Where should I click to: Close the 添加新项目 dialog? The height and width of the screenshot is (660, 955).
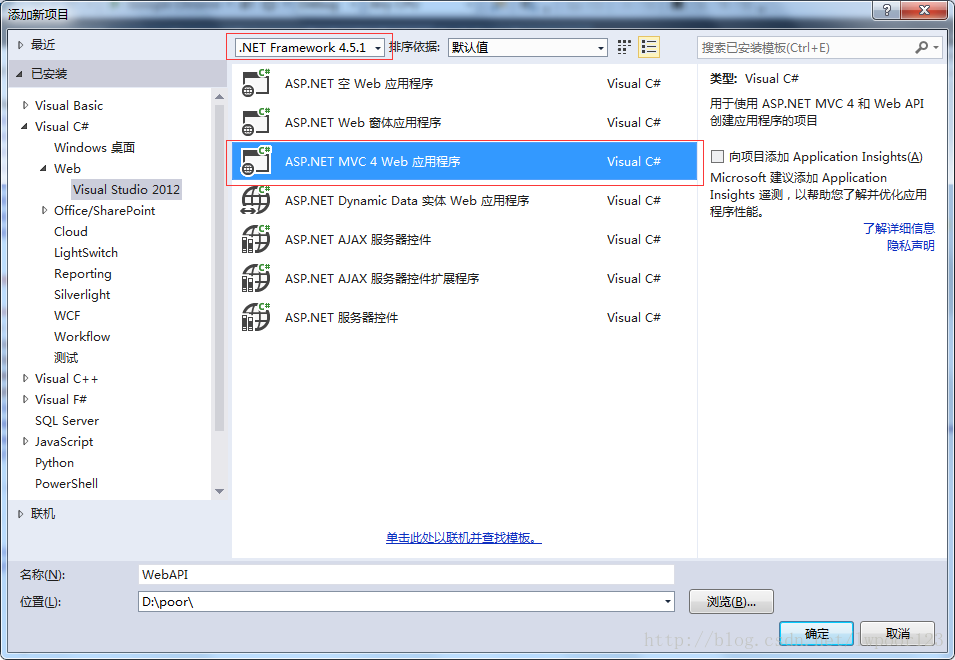(x=924, y=10)
